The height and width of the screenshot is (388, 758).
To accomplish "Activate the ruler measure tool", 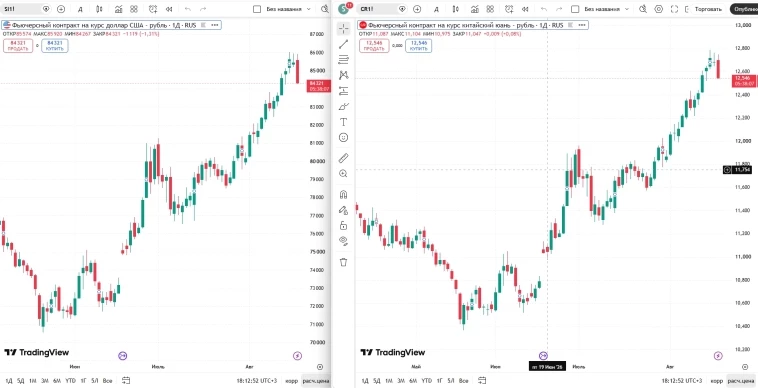I will pyautogui.click(x=344, y=158).
